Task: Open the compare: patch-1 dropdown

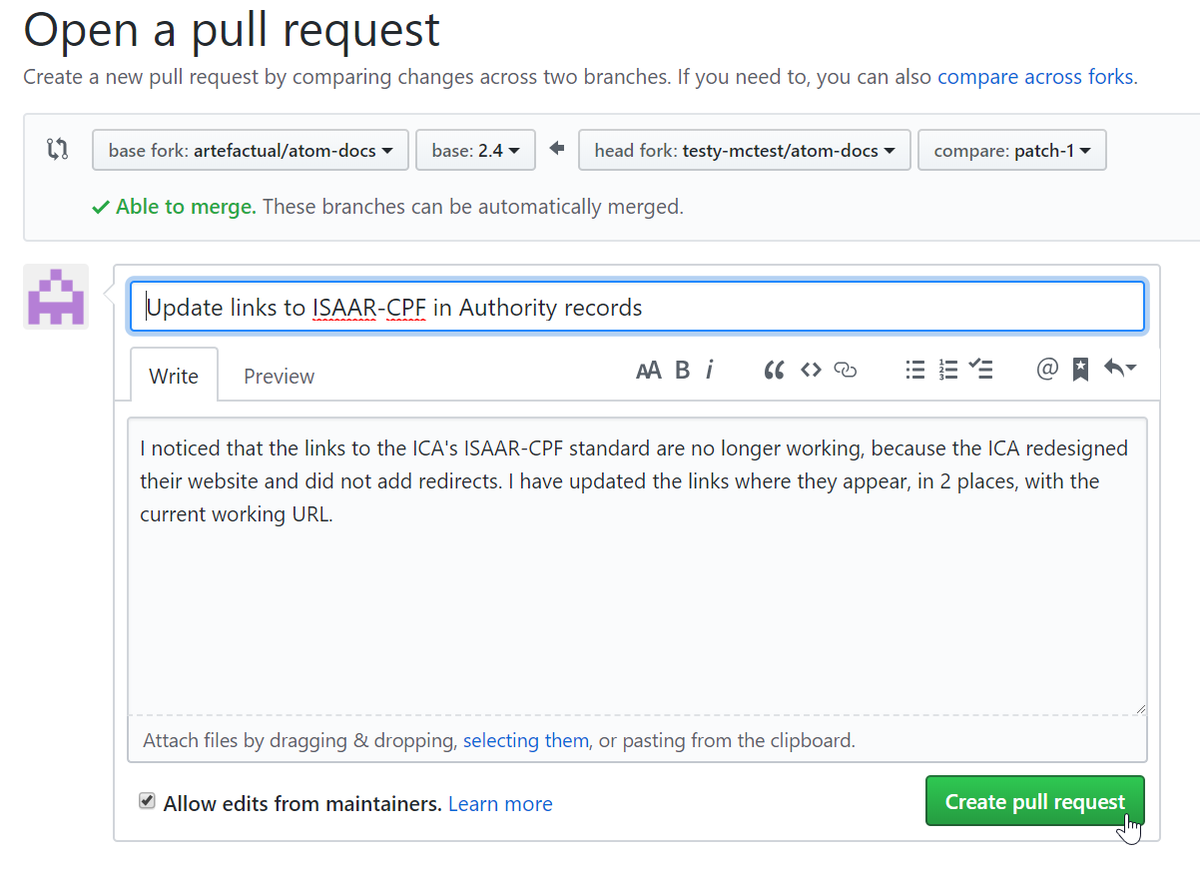Action: coord(1011,150)
